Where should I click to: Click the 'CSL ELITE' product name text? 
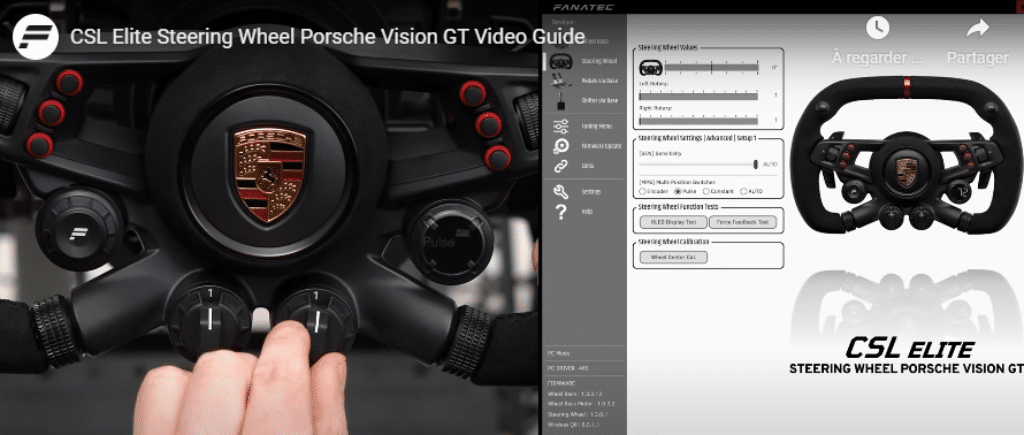[x=910, y=348]
